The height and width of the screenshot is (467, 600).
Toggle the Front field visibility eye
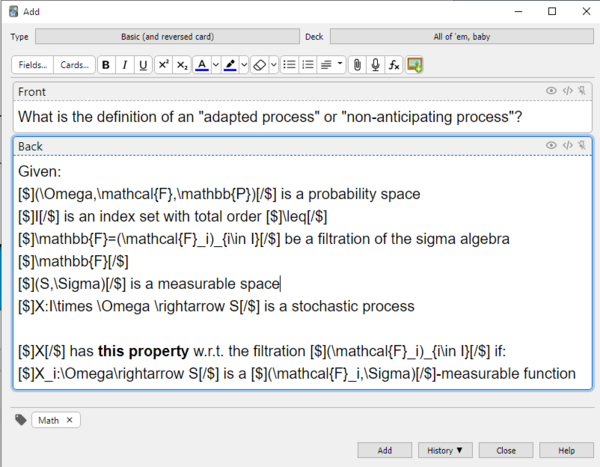(551, 91)
